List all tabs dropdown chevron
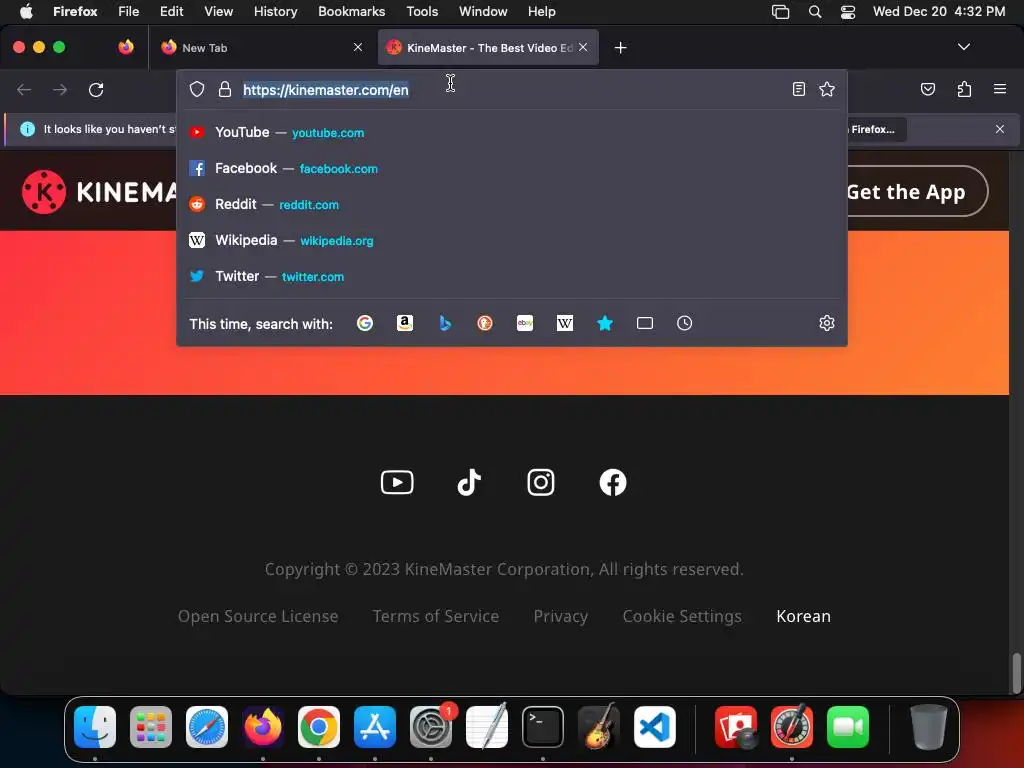The image size is (1024, 768). click(963, 47)
